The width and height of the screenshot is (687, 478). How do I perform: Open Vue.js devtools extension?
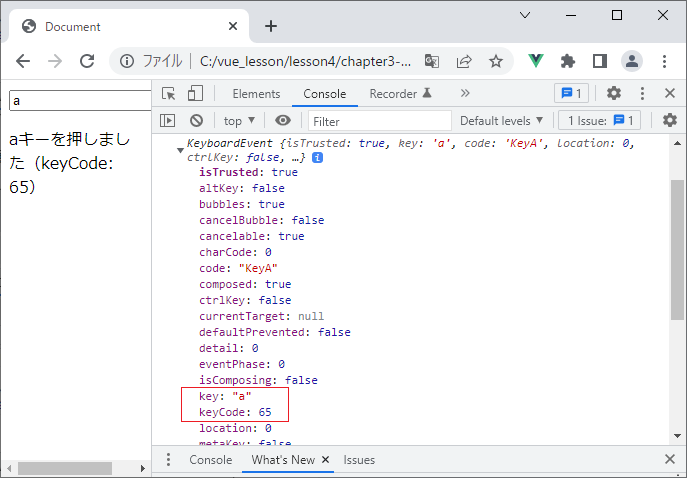tap(536, 61)
